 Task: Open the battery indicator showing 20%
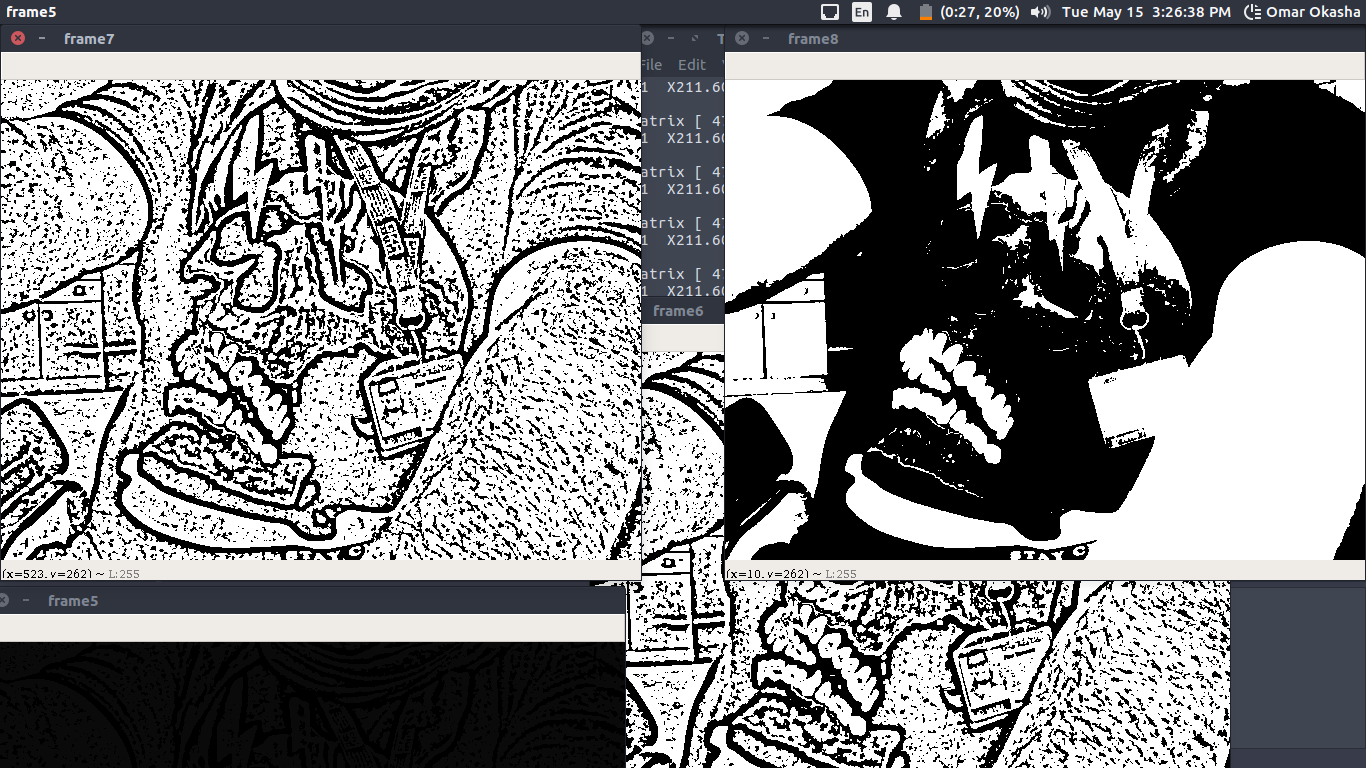(x=969, y=12)
